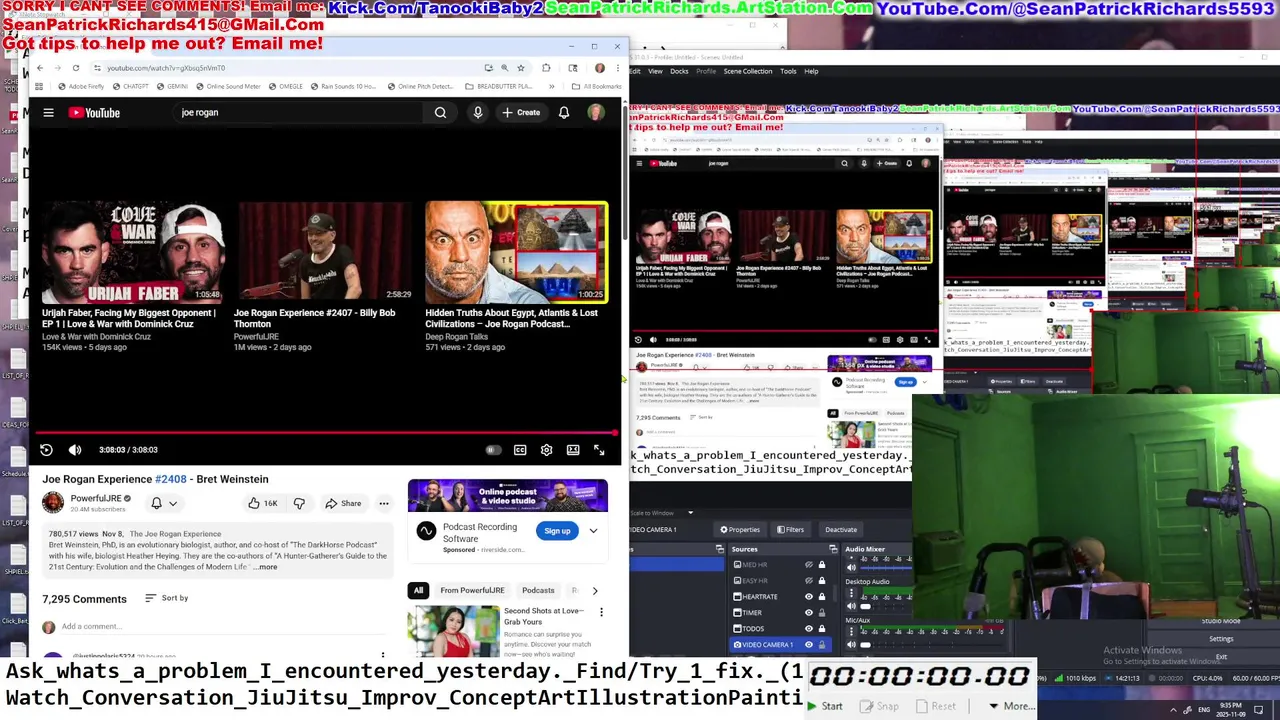Open the video player settings gear
The width and height of the screenshot is (1280, 720).
[546, 450]
